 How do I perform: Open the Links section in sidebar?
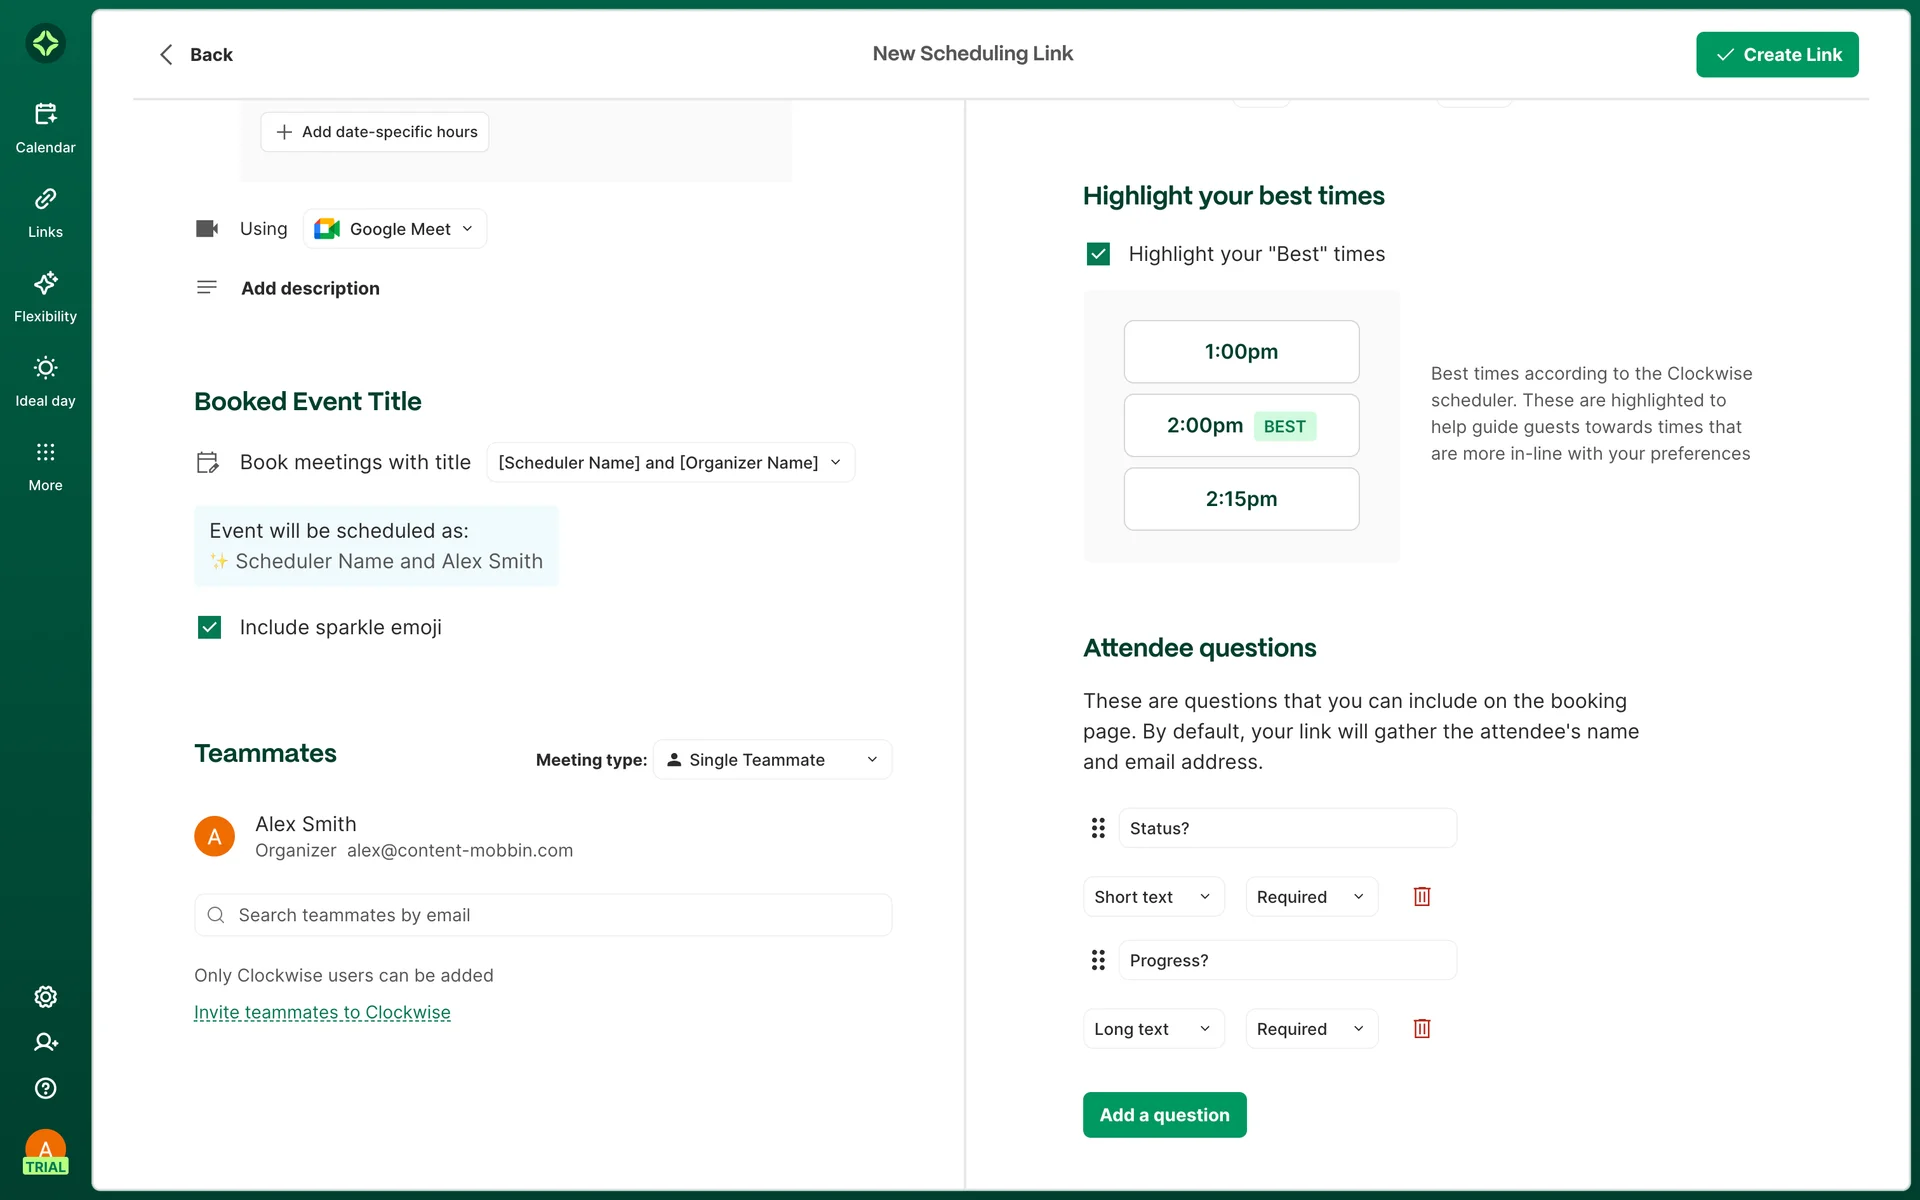[45, 213]
